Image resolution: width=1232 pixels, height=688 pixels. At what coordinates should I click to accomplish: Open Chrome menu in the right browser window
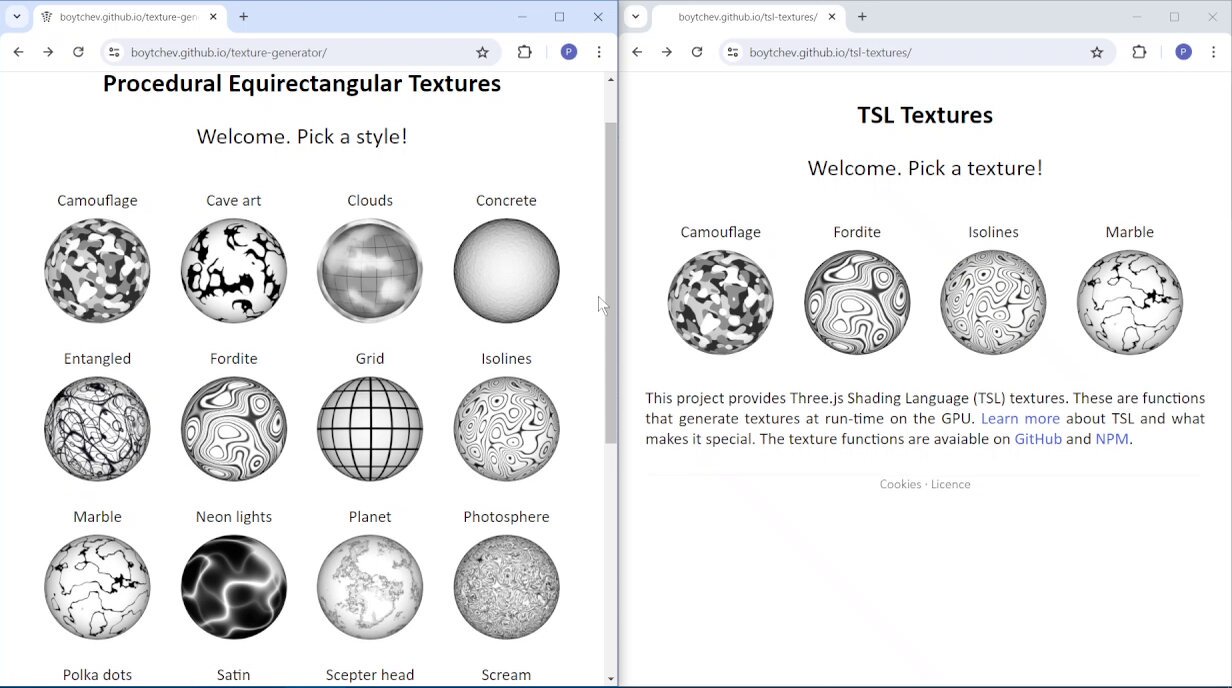pos(1214,52)
